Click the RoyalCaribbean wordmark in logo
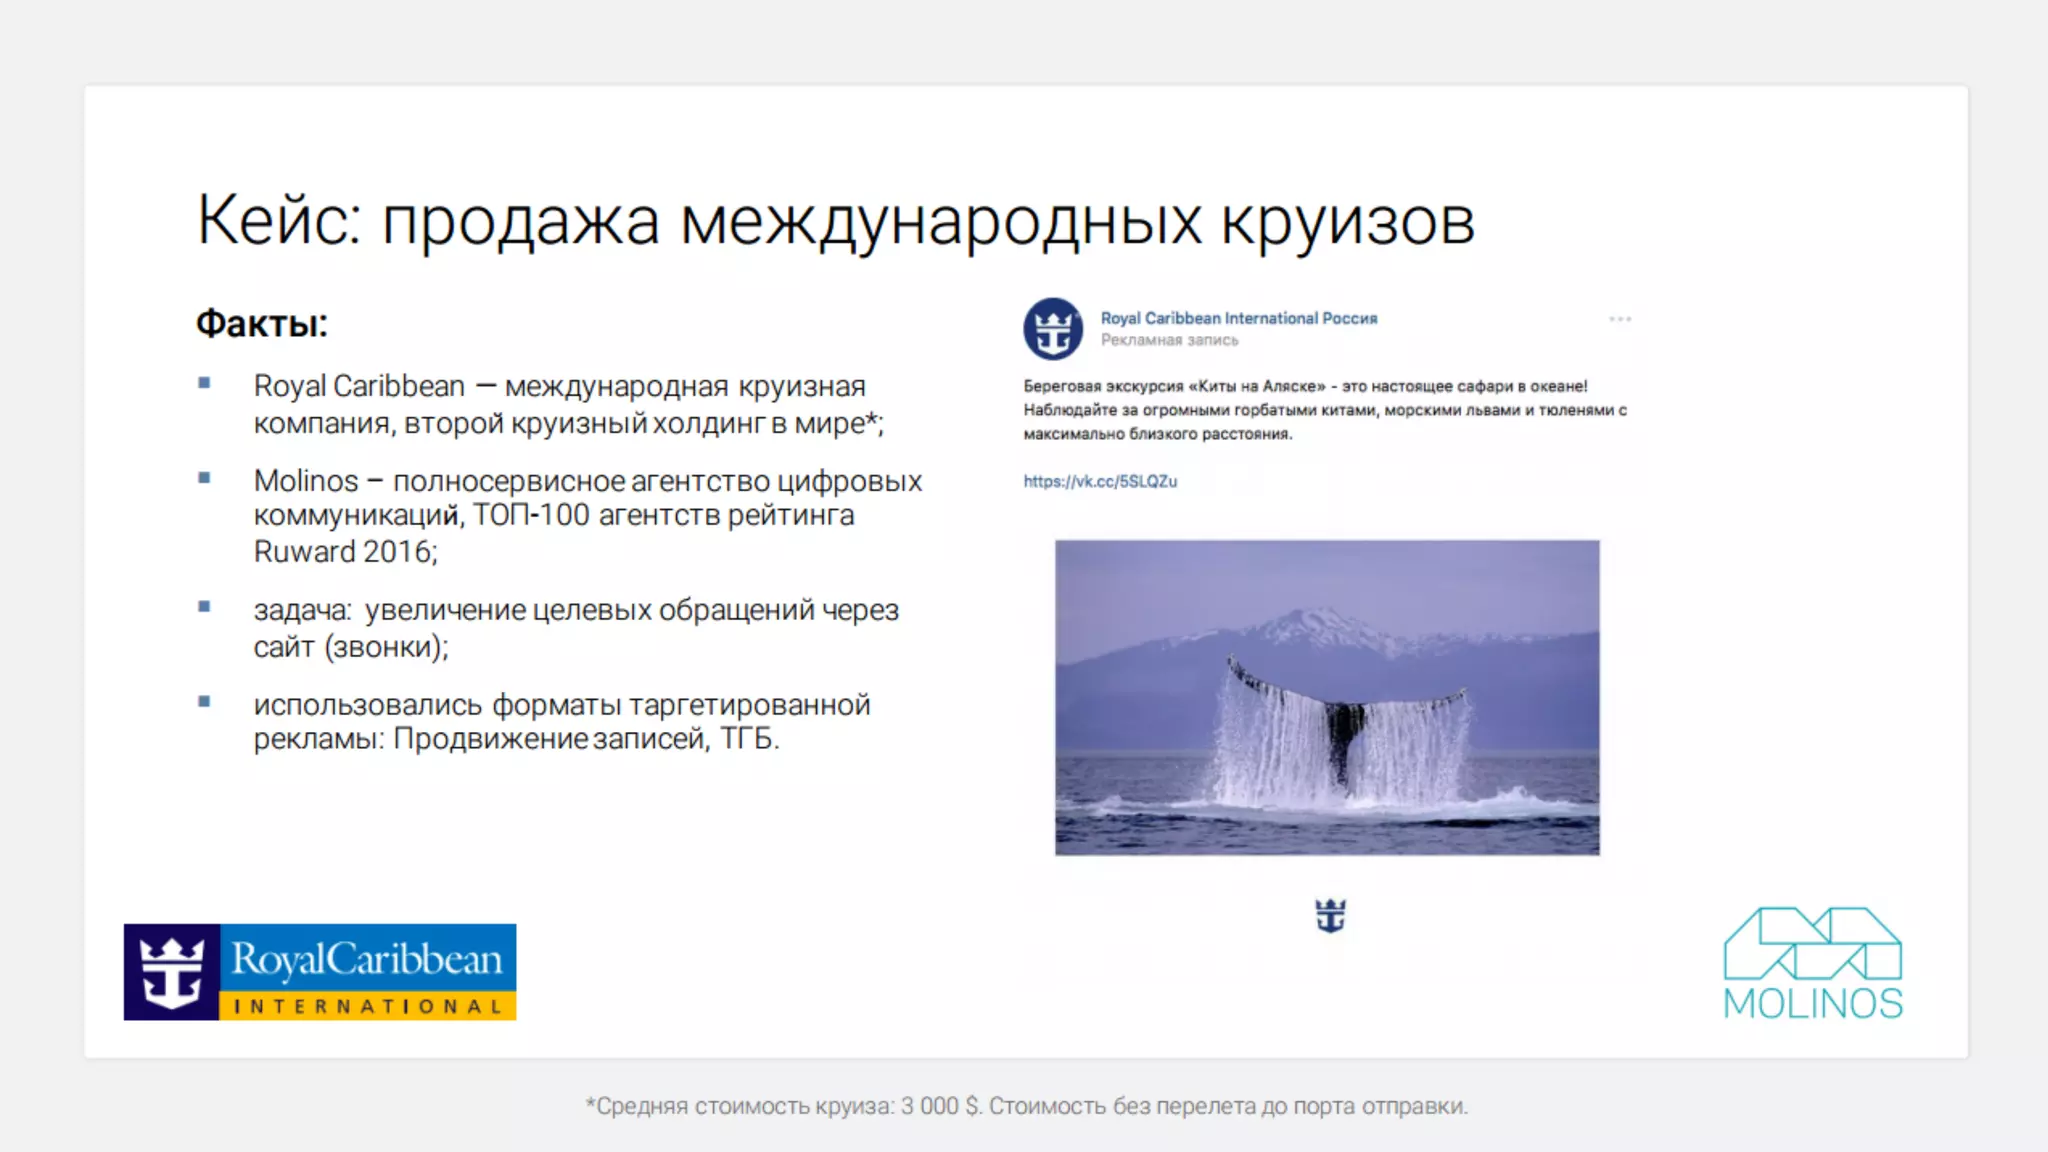This screenshot has height=1152, width=2048. coord(367,959)
